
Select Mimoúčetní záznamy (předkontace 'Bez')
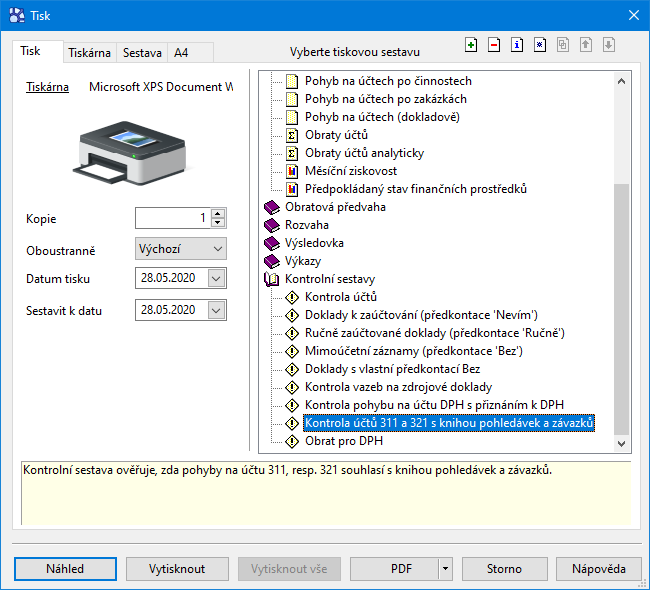414,351
